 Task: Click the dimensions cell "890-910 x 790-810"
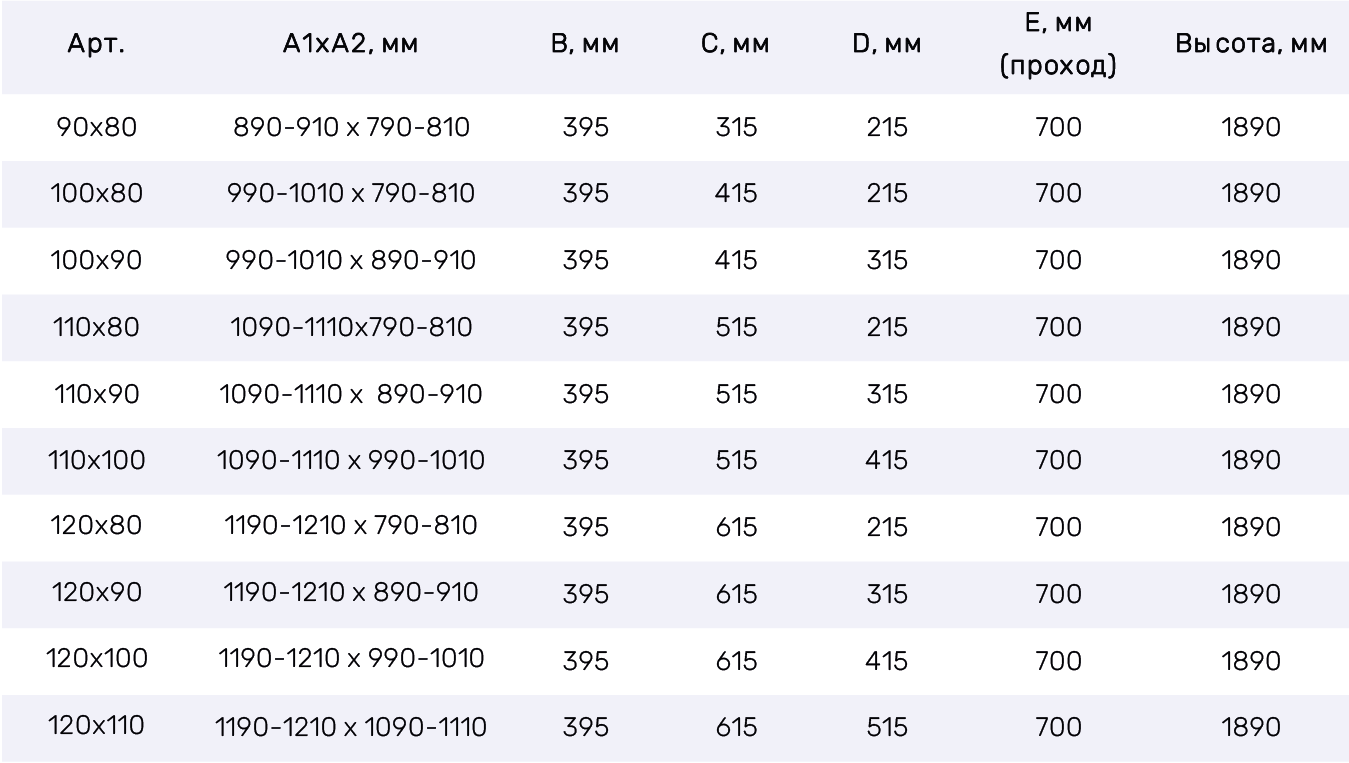click(352, 128)
